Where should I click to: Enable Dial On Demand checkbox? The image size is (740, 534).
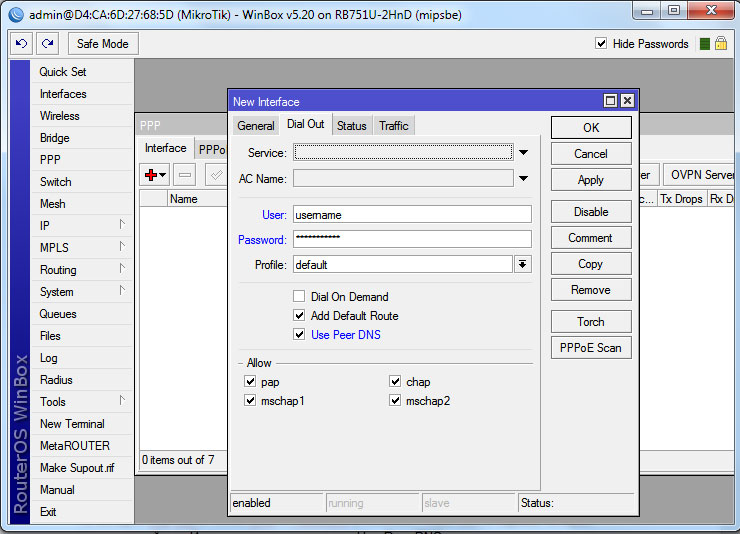click(x=299, y=297)
